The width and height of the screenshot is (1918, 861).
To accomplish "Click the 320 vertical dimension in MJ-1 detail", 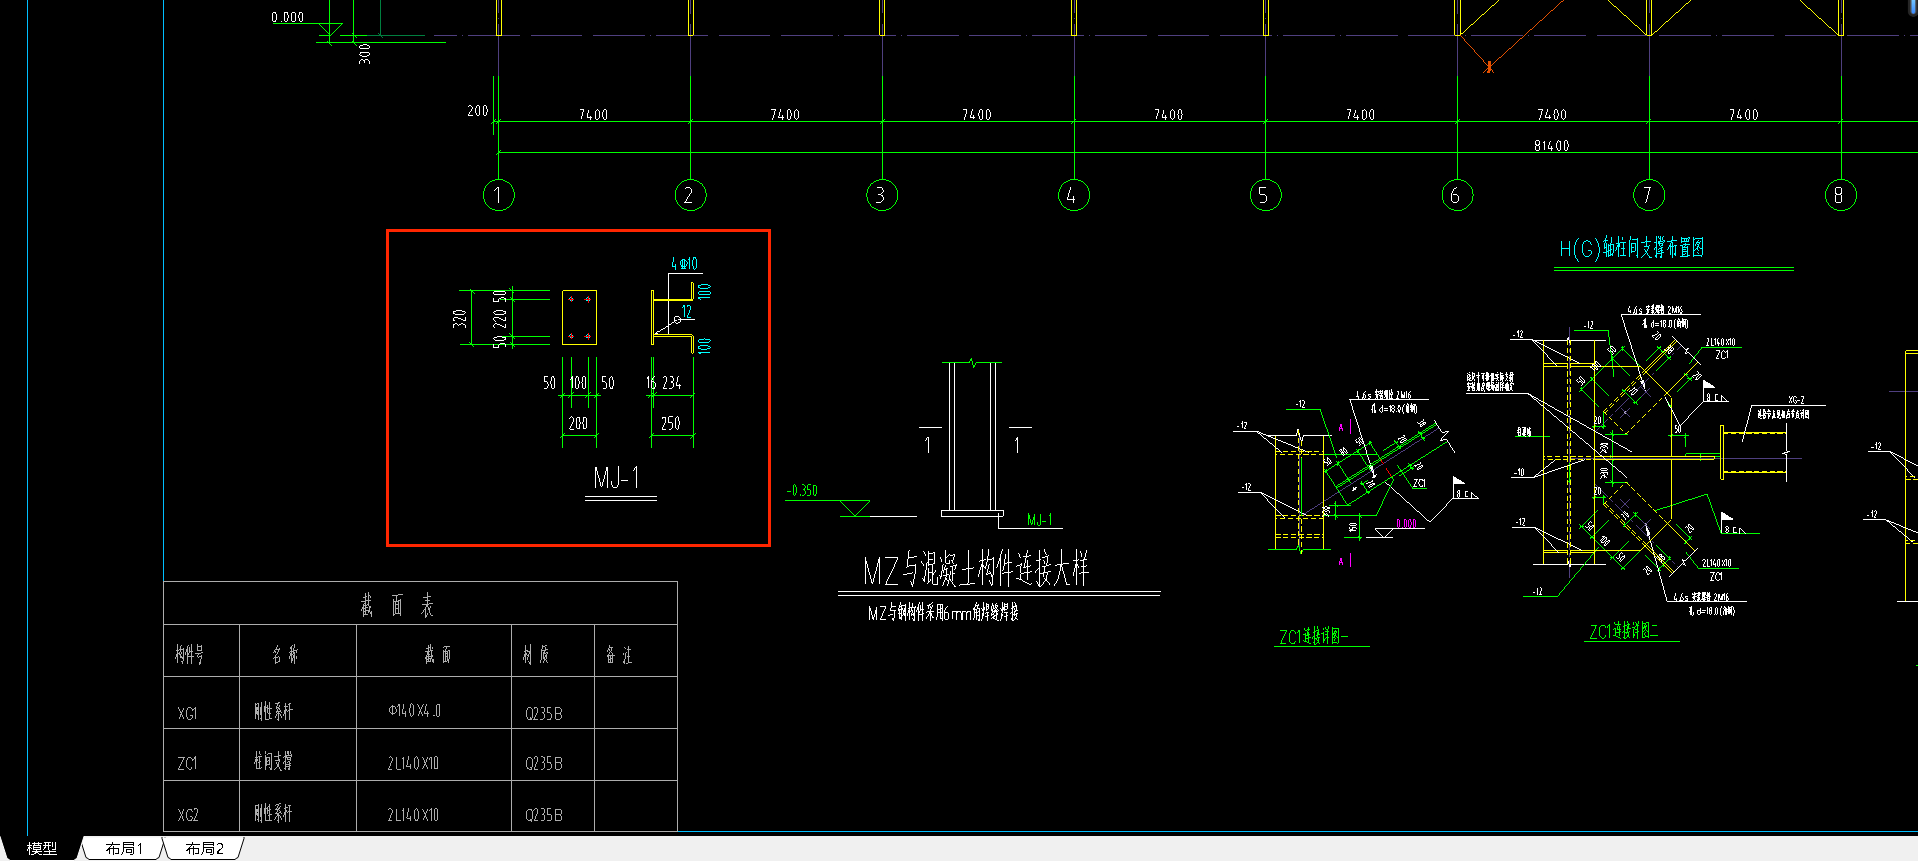I will point(460,319).
